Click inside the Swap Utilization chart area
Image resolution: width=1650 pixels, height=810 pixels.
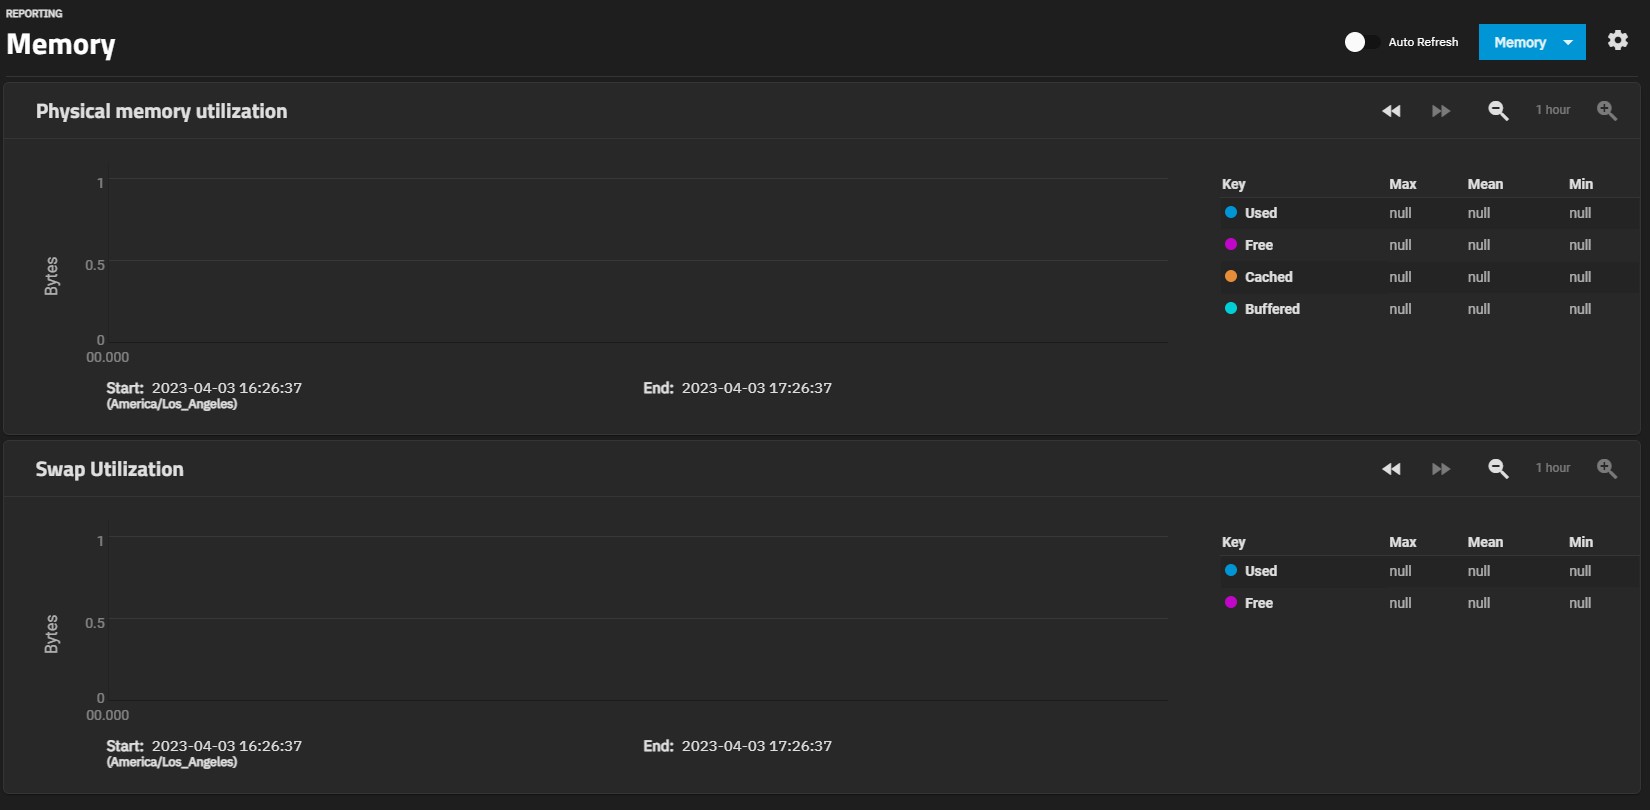(638, 618)
